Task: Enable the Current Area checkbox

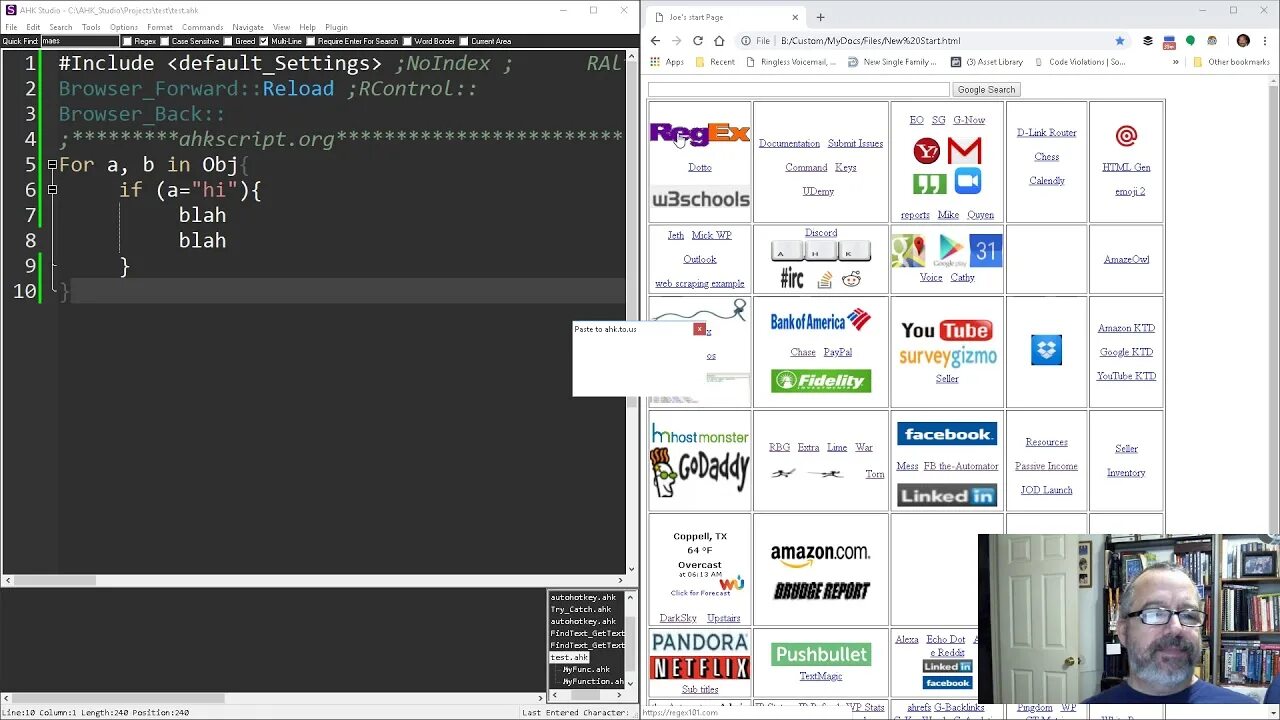Action: [x=463, y=41]
